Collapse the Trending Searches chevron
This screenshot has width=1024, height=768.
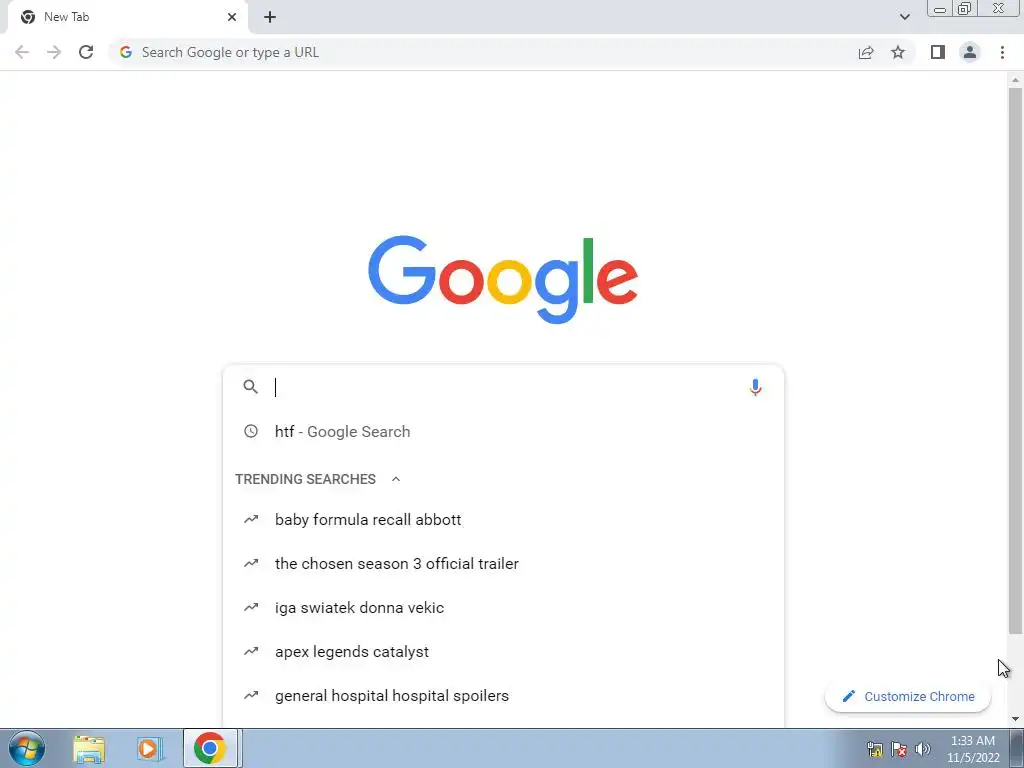coord(396,479)
